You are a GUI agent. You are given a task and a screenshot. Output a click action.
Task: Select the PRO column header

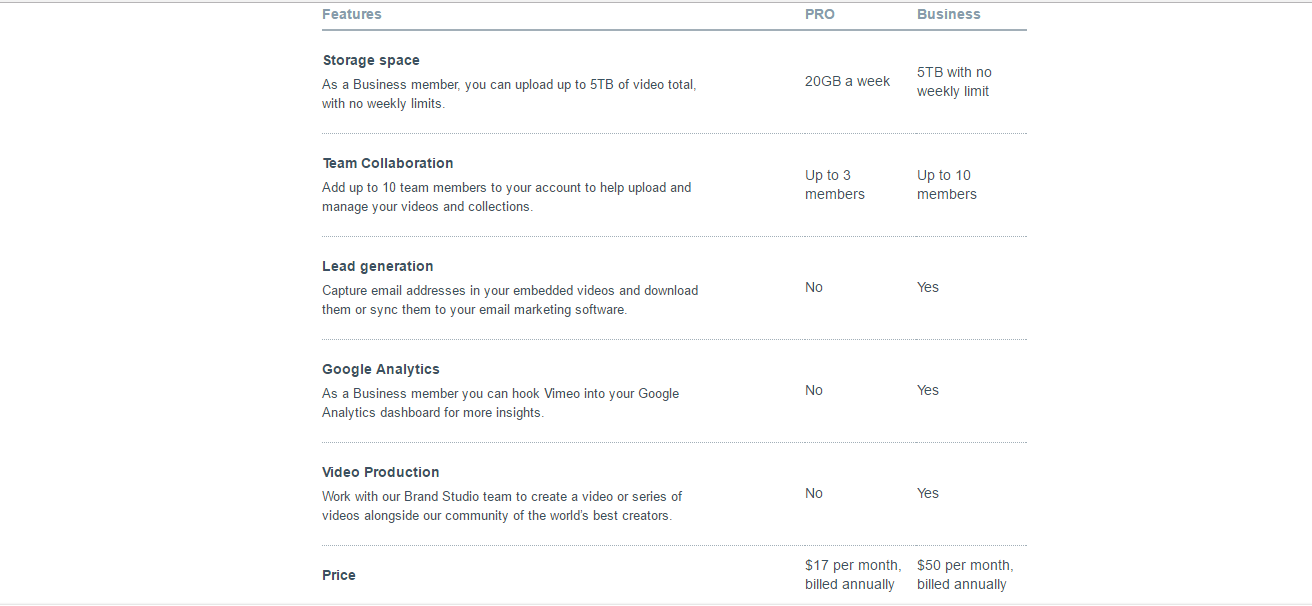(x=819, y=14)
